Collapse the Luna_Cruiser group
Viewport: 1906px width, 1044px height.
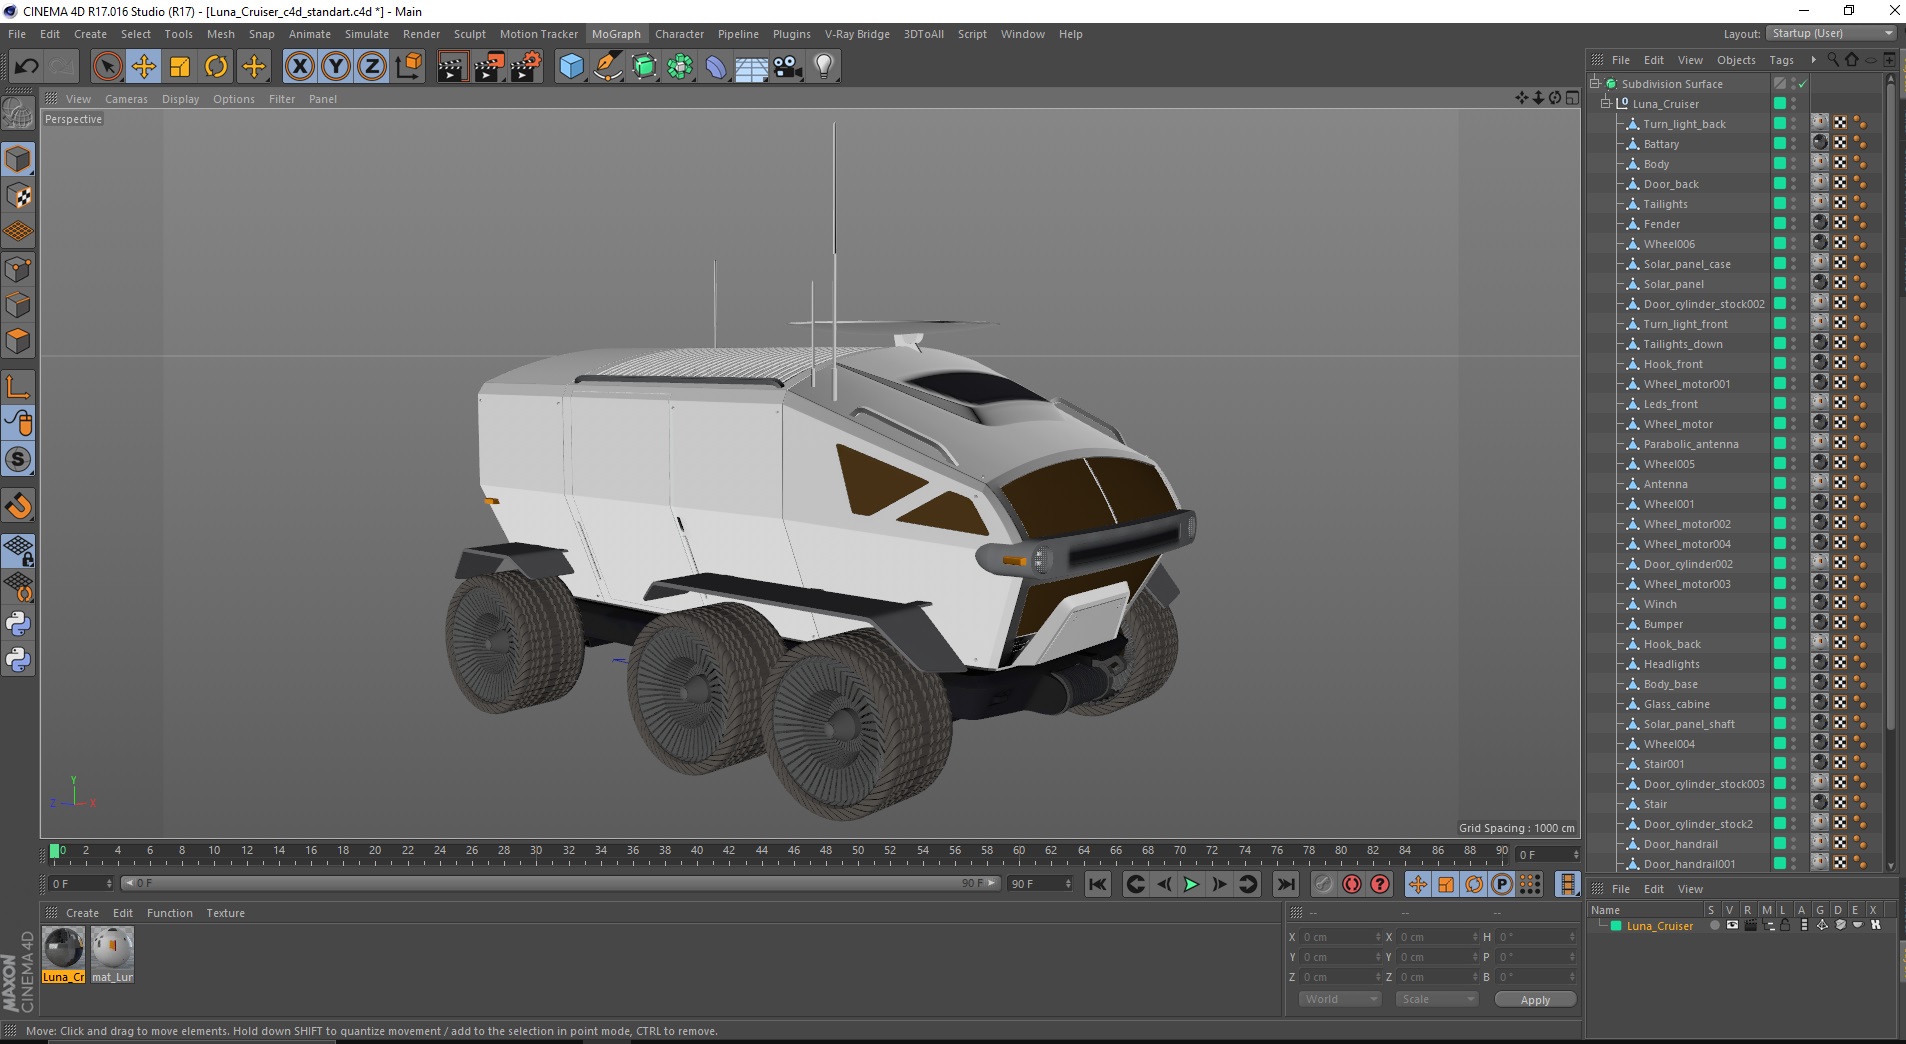[x=1606, y=104]
